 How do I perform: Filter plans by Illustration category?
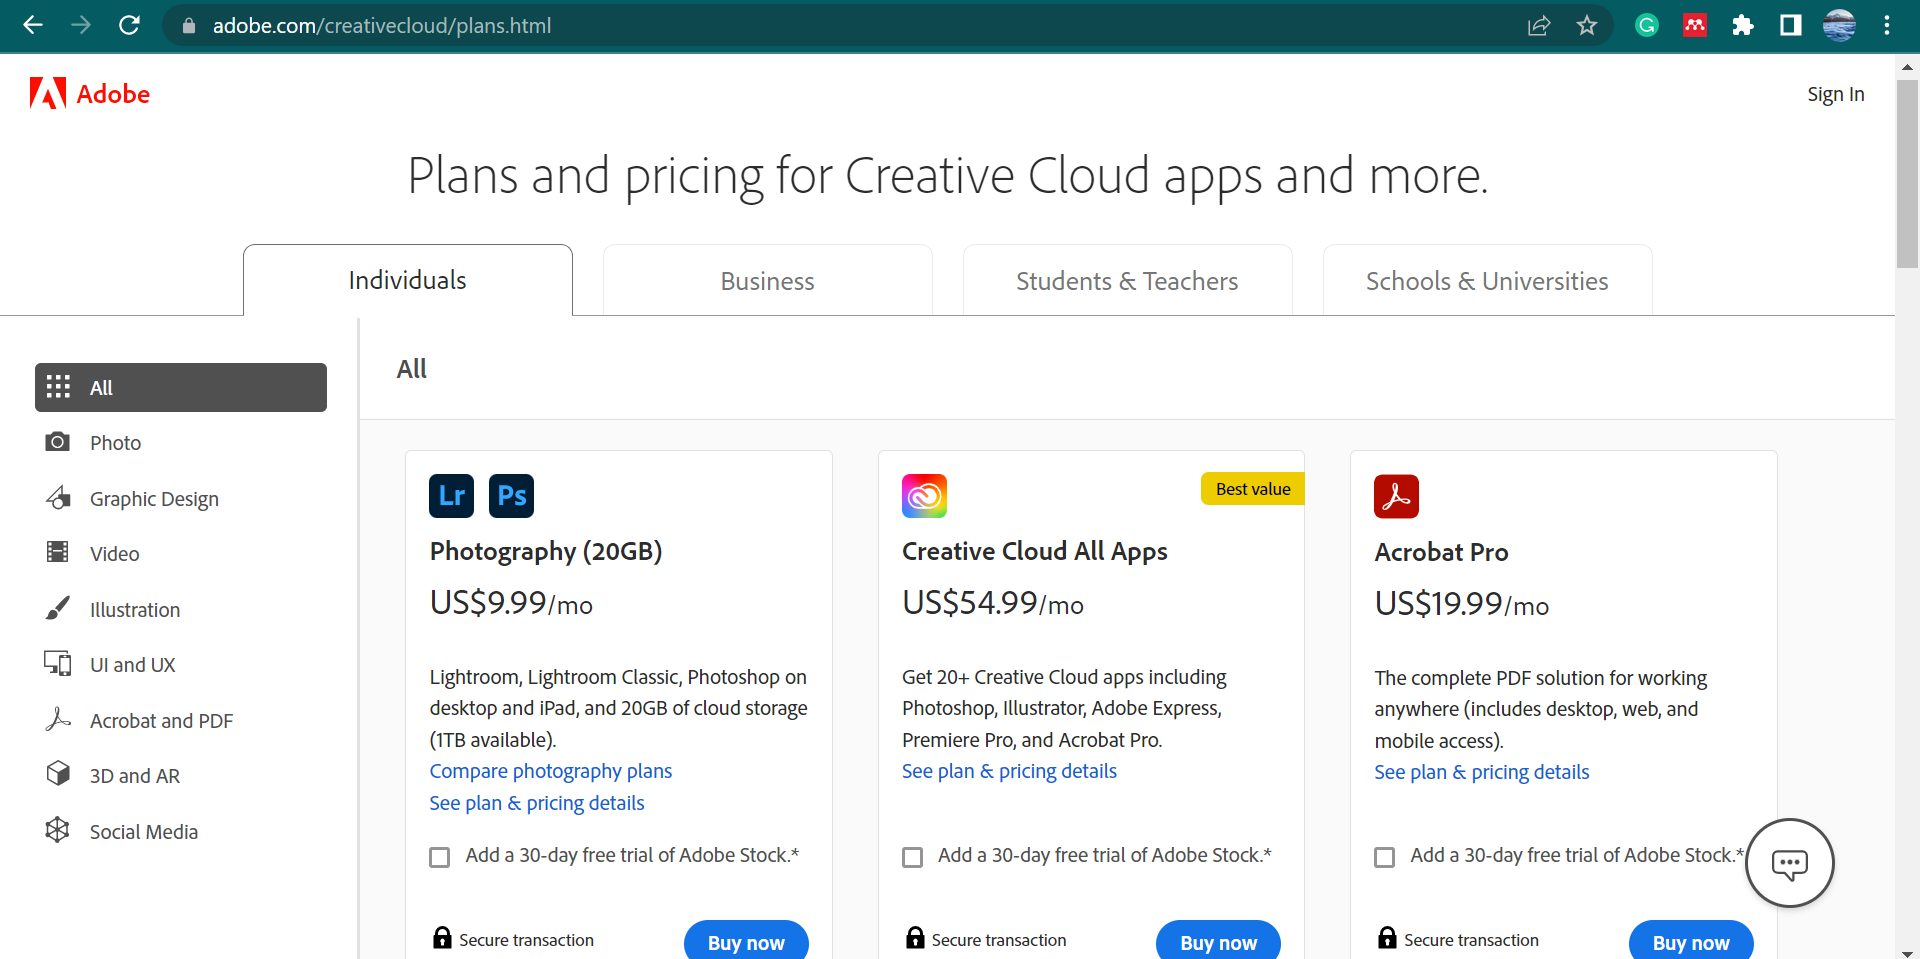181,610
